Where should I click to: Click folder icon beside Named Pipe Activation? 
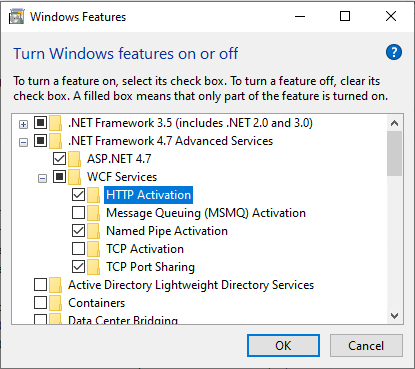coord(94,231)
